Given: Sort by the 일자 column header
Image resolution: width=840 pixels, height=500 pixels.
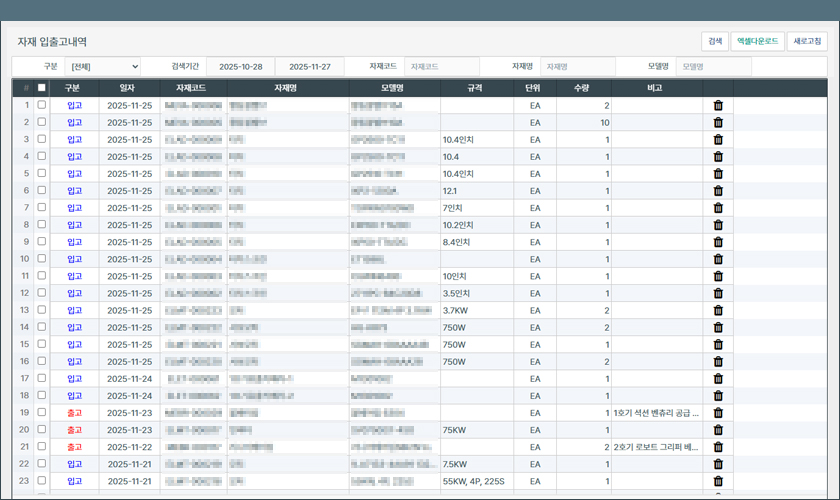Looking at the screenshot, I should [128, 88].
